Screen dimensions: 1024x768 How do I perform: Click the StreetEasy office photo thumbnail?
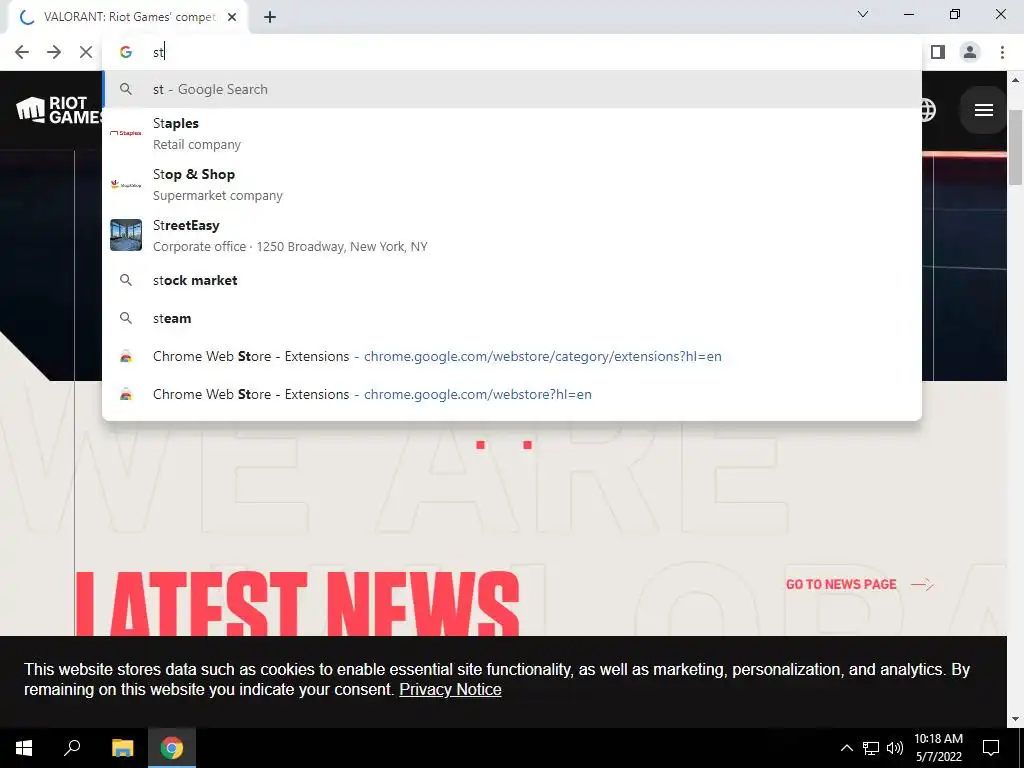[126, 235]
